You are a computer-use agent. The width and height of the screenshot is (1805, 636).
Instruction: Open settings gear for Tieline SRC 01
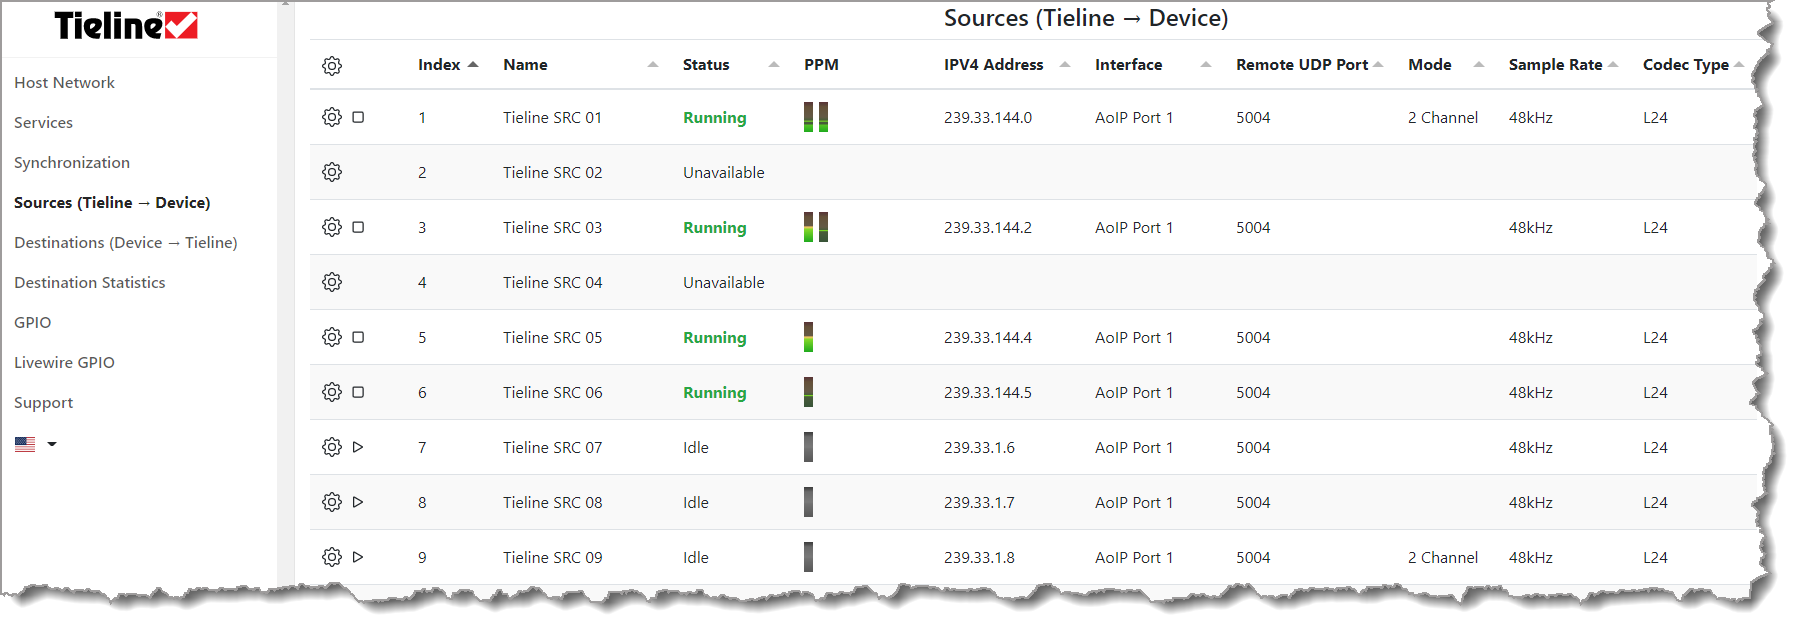[x=332, y=117]
